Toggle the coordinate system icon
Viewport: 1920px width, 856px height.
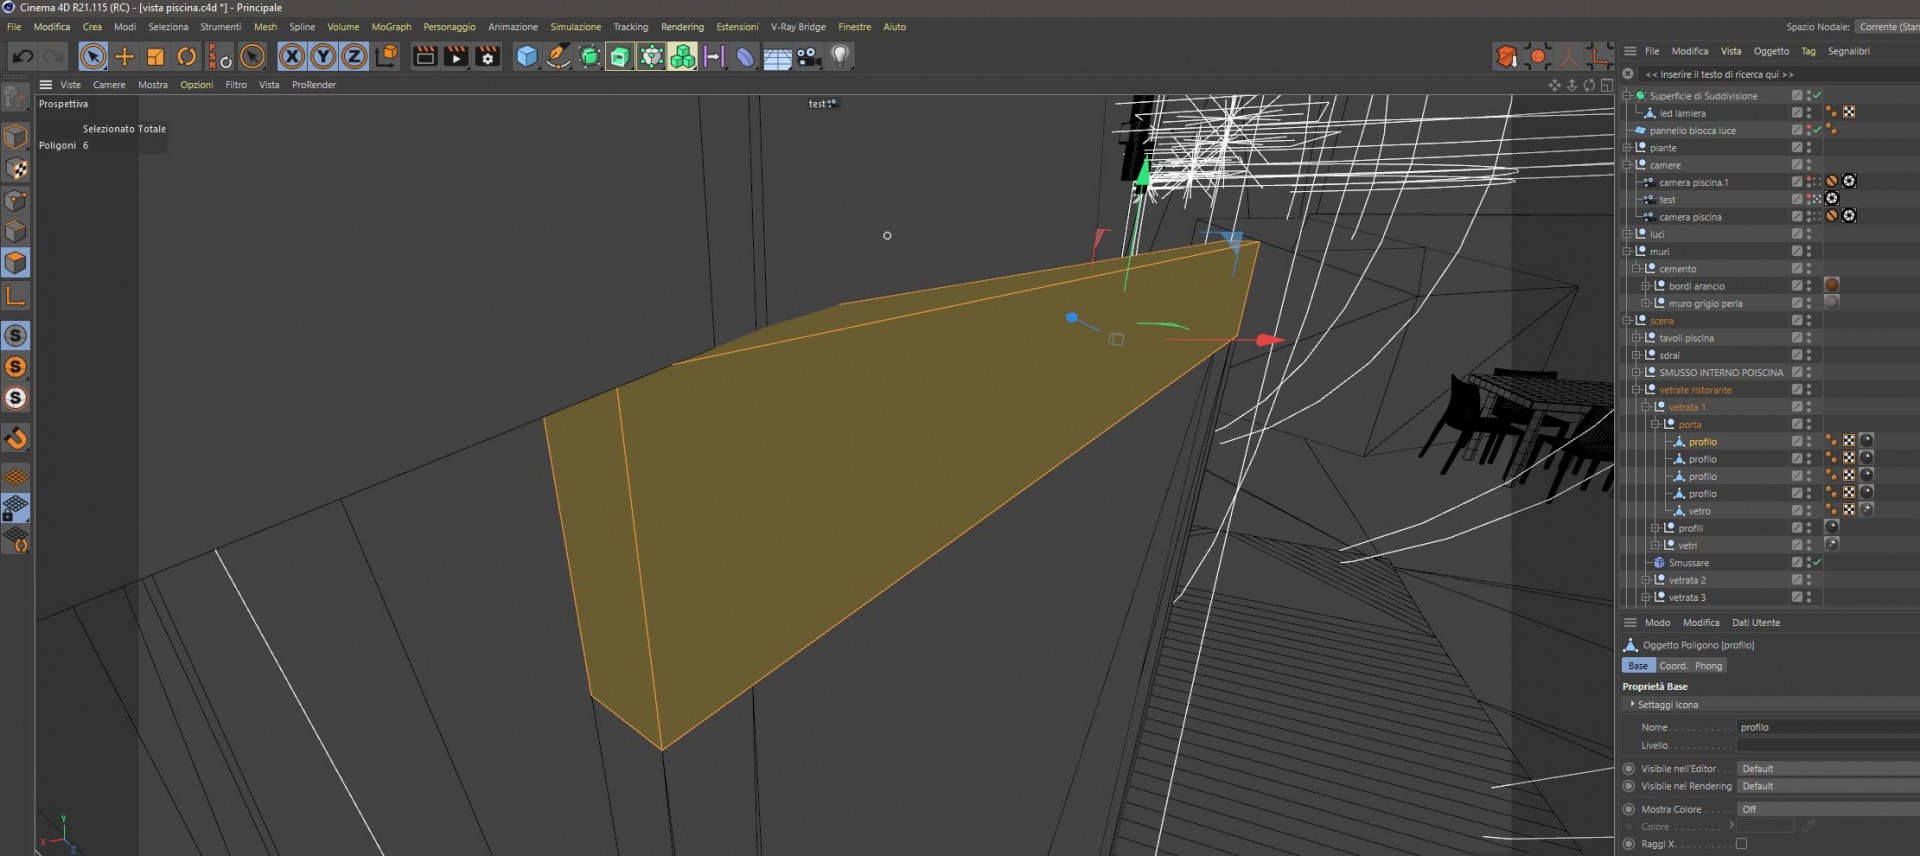(386, 56)
